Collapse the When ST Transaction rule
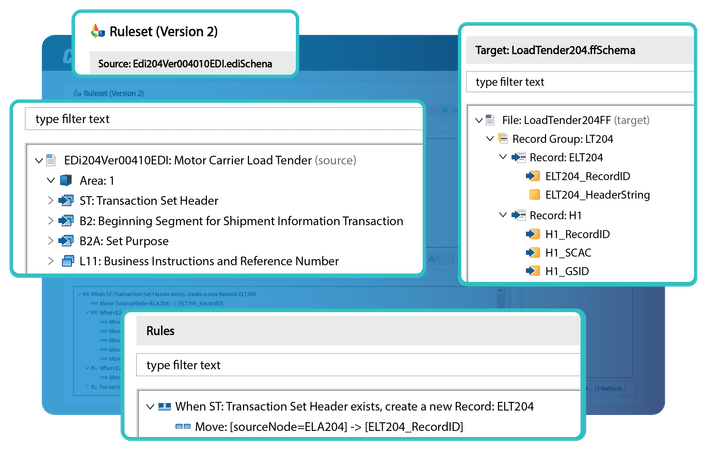 coord(150,407)
